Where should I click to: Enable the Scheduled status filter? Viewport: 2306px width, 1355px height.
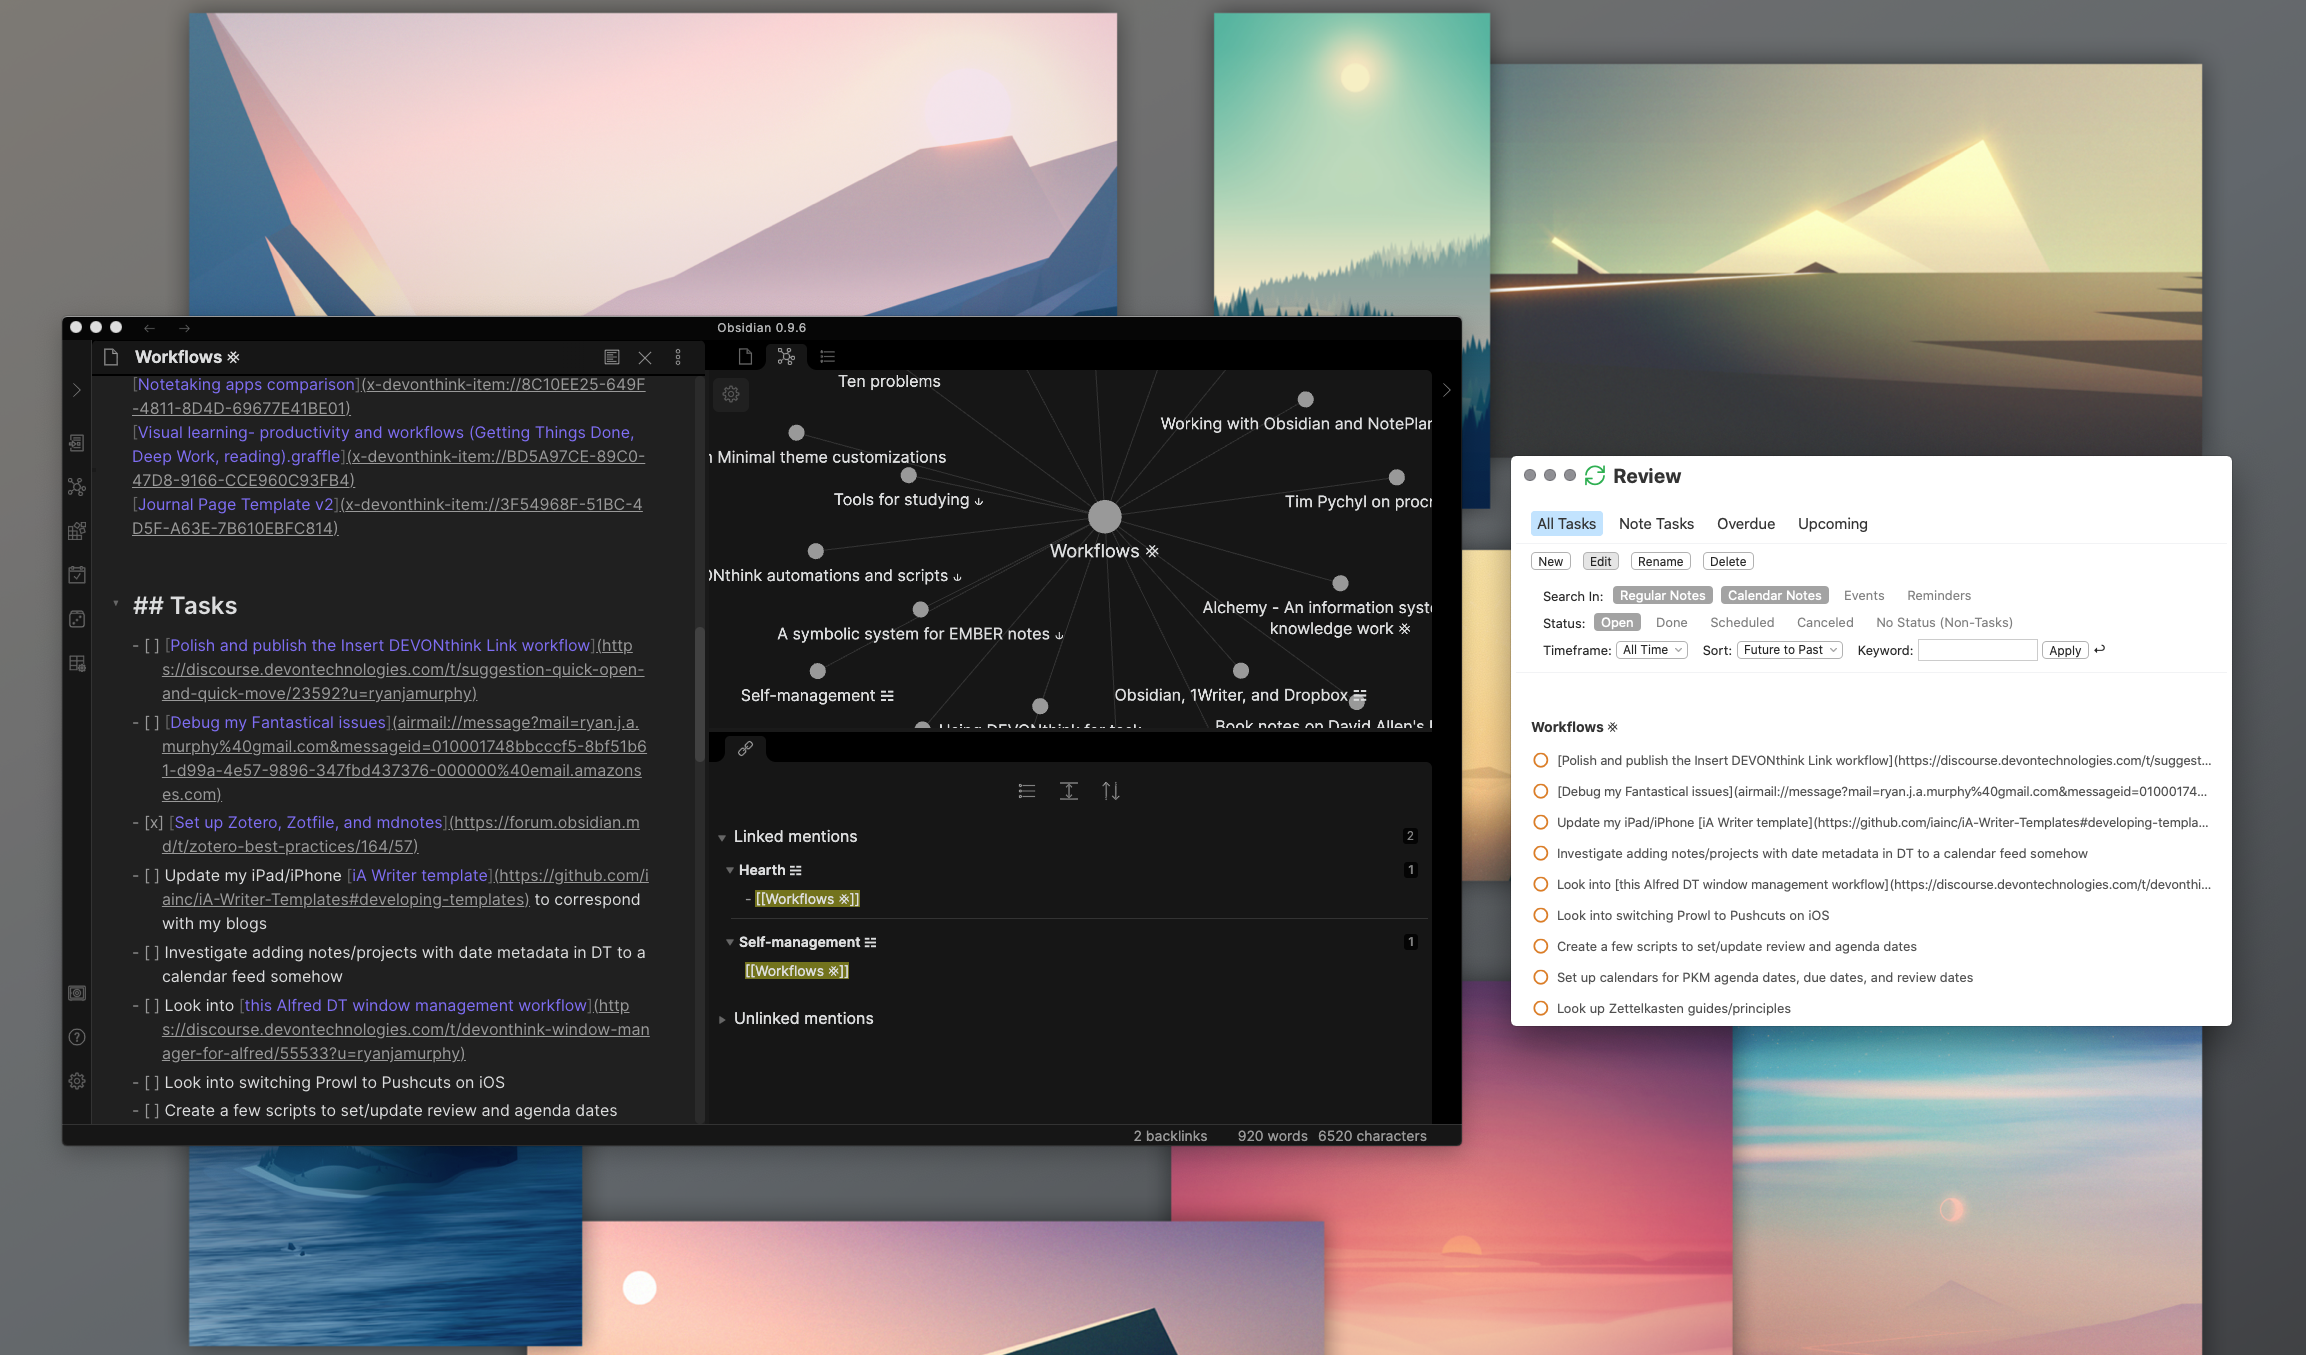[1742, 622]
